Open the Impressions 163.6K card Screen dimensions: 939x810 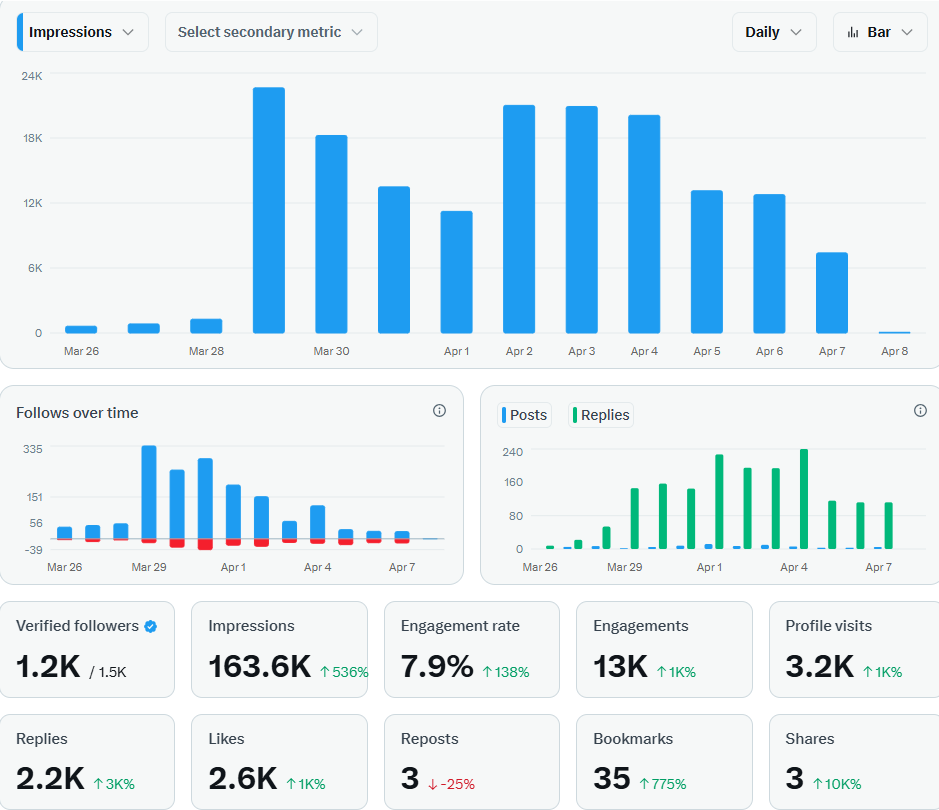pos(279,650)
